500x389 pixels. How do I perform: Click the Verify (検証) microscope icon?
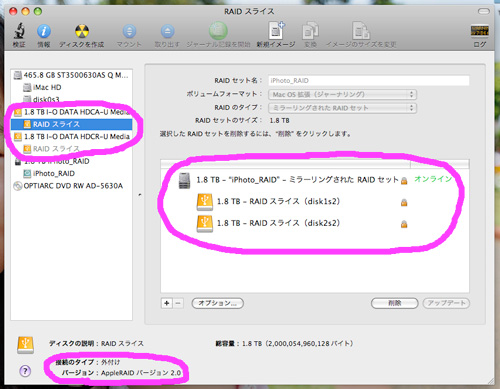pos(19,31)
